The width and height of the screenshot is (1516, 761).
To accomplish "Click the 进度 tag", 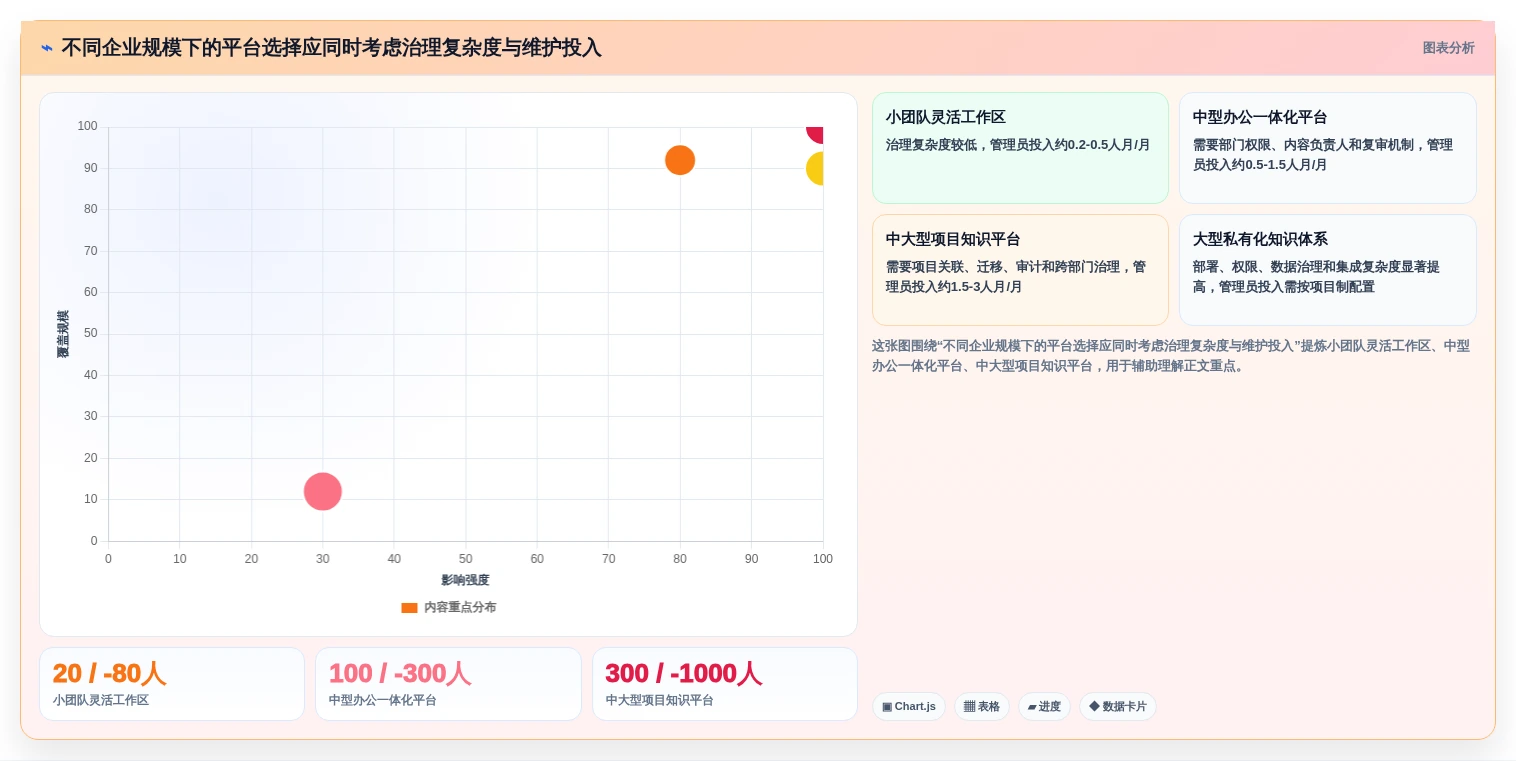I will point(1044,706).
